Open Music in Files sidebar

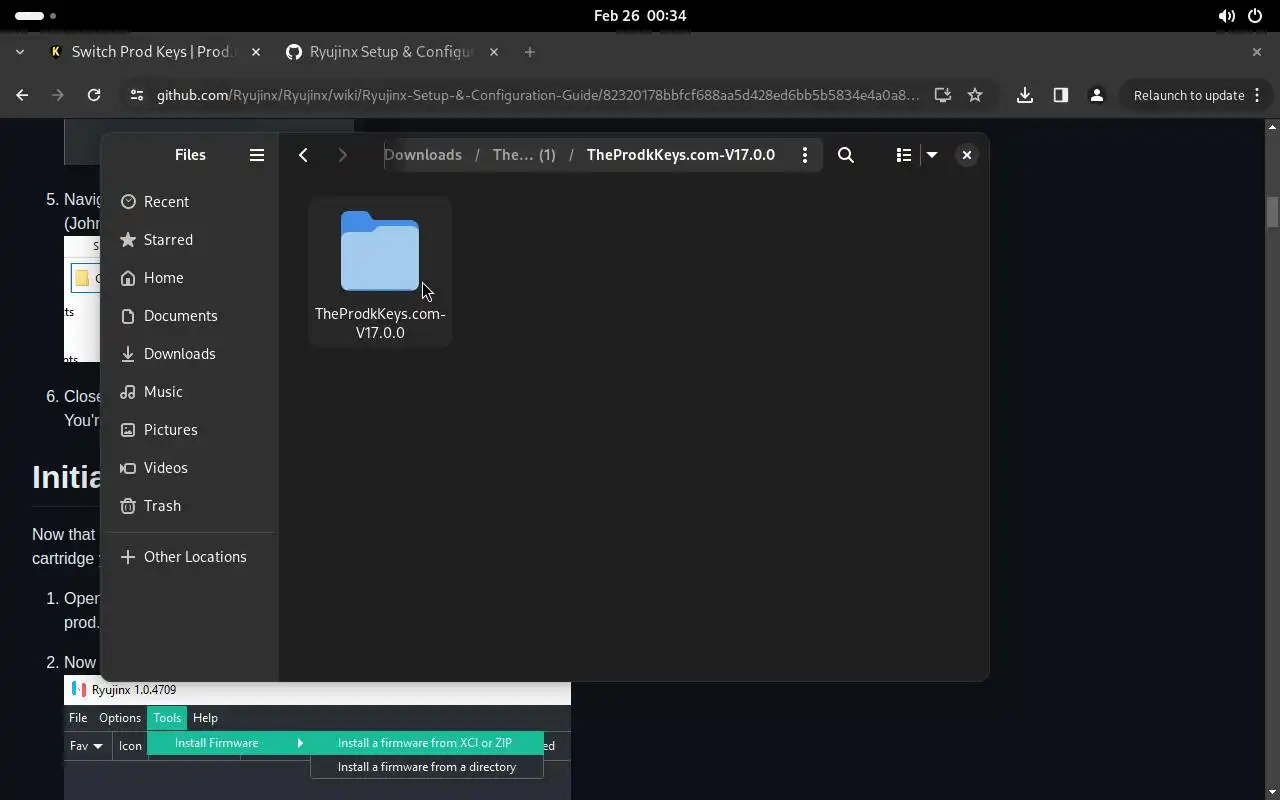190,392
